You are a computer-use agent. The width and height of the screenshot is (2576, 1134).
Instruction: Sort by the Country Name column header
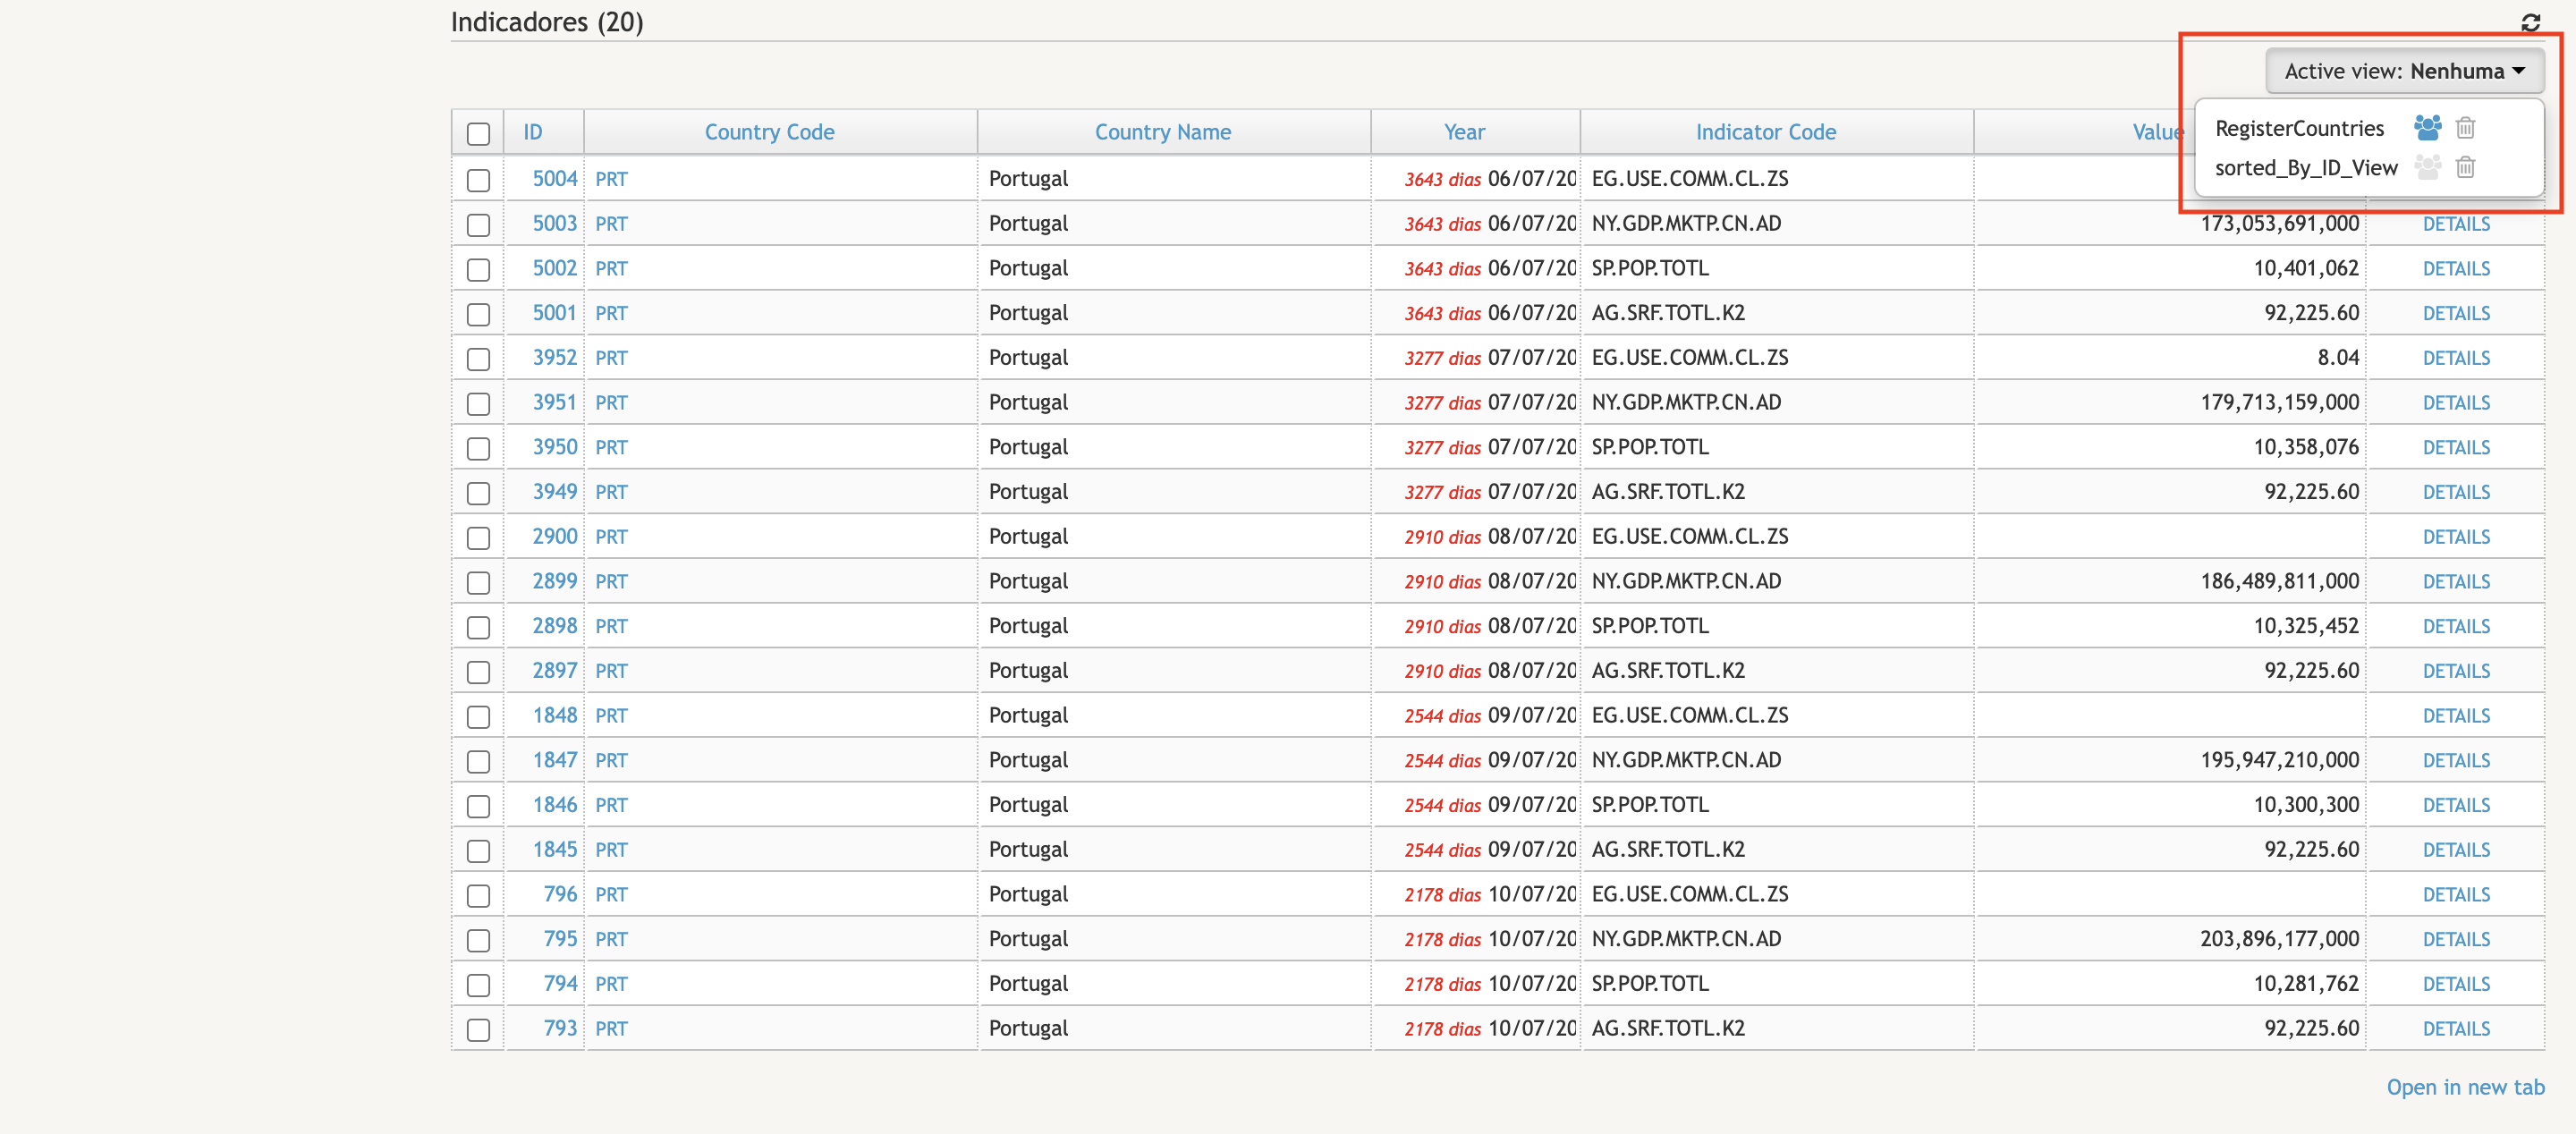tap(1162, 132)
